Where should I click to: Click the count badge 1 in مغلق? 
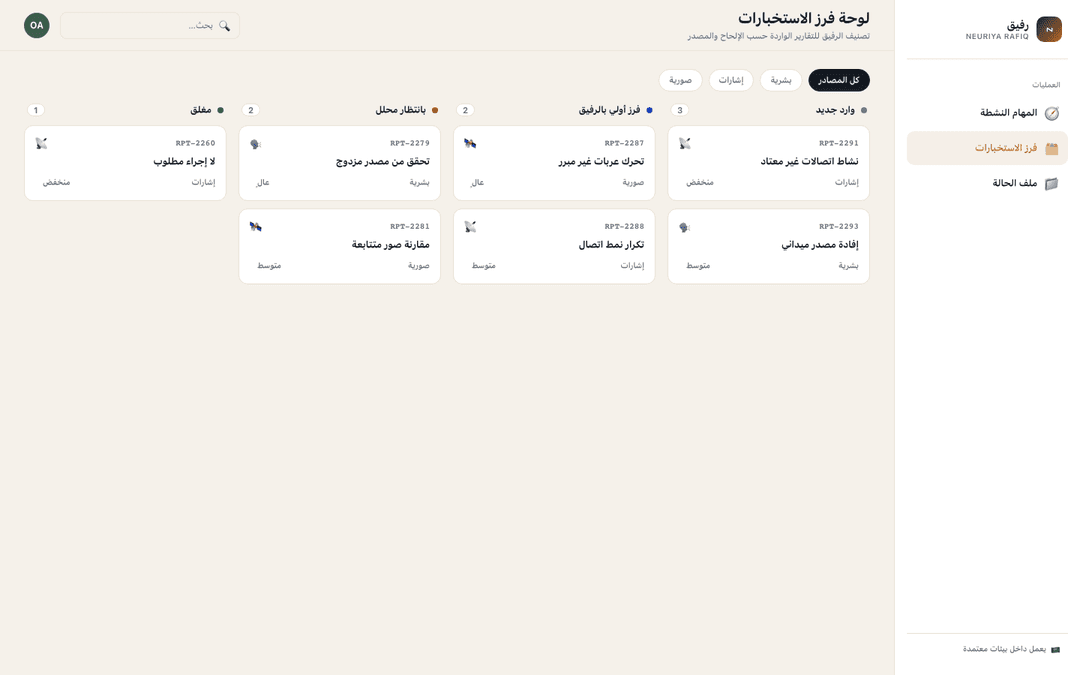pos(36,110)
